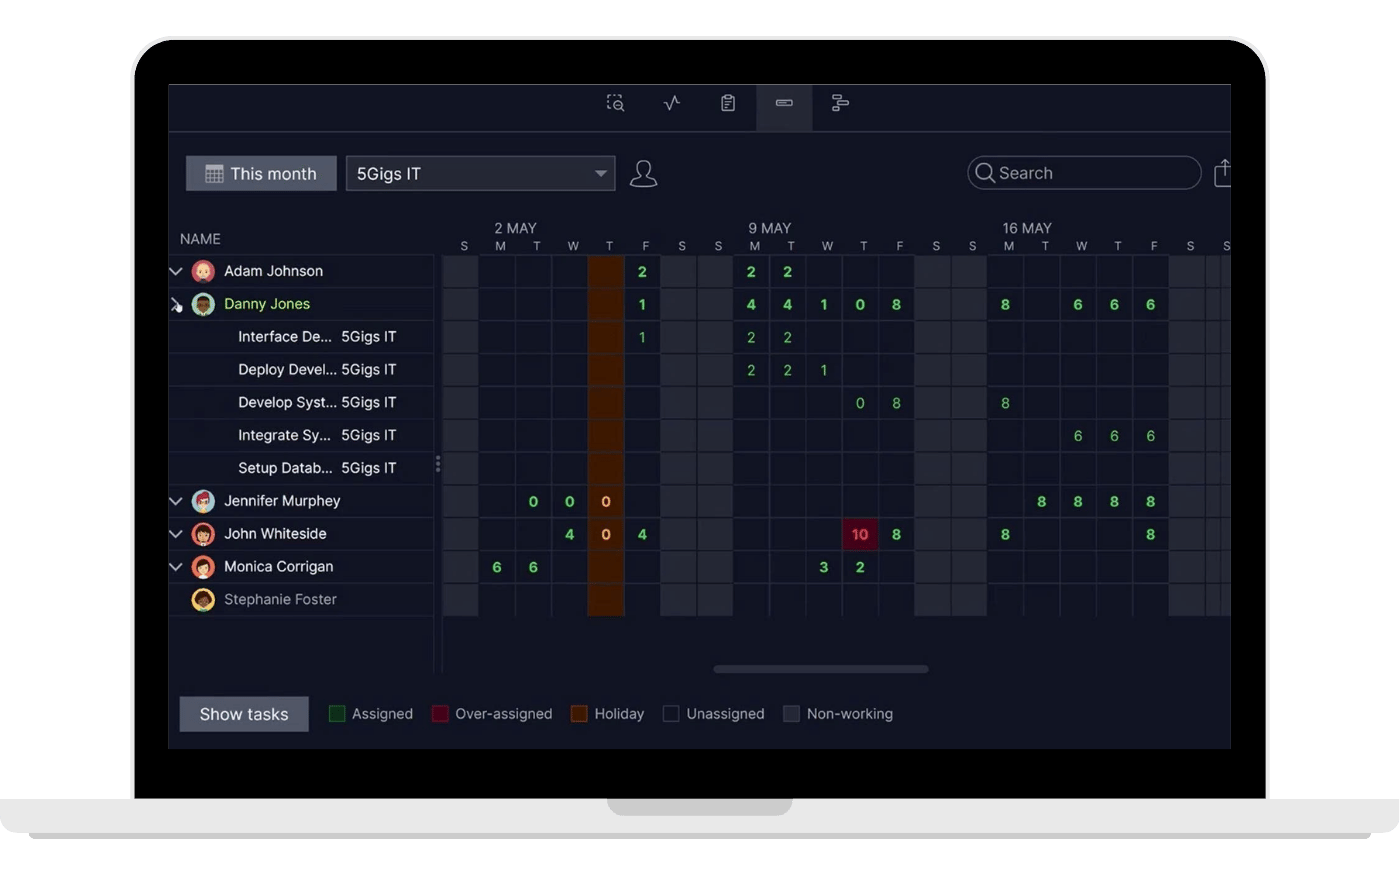1400x875 pixels.
Task: Open the workflow chart view icon
Action: pyautogui.click(x=839, y=103)
